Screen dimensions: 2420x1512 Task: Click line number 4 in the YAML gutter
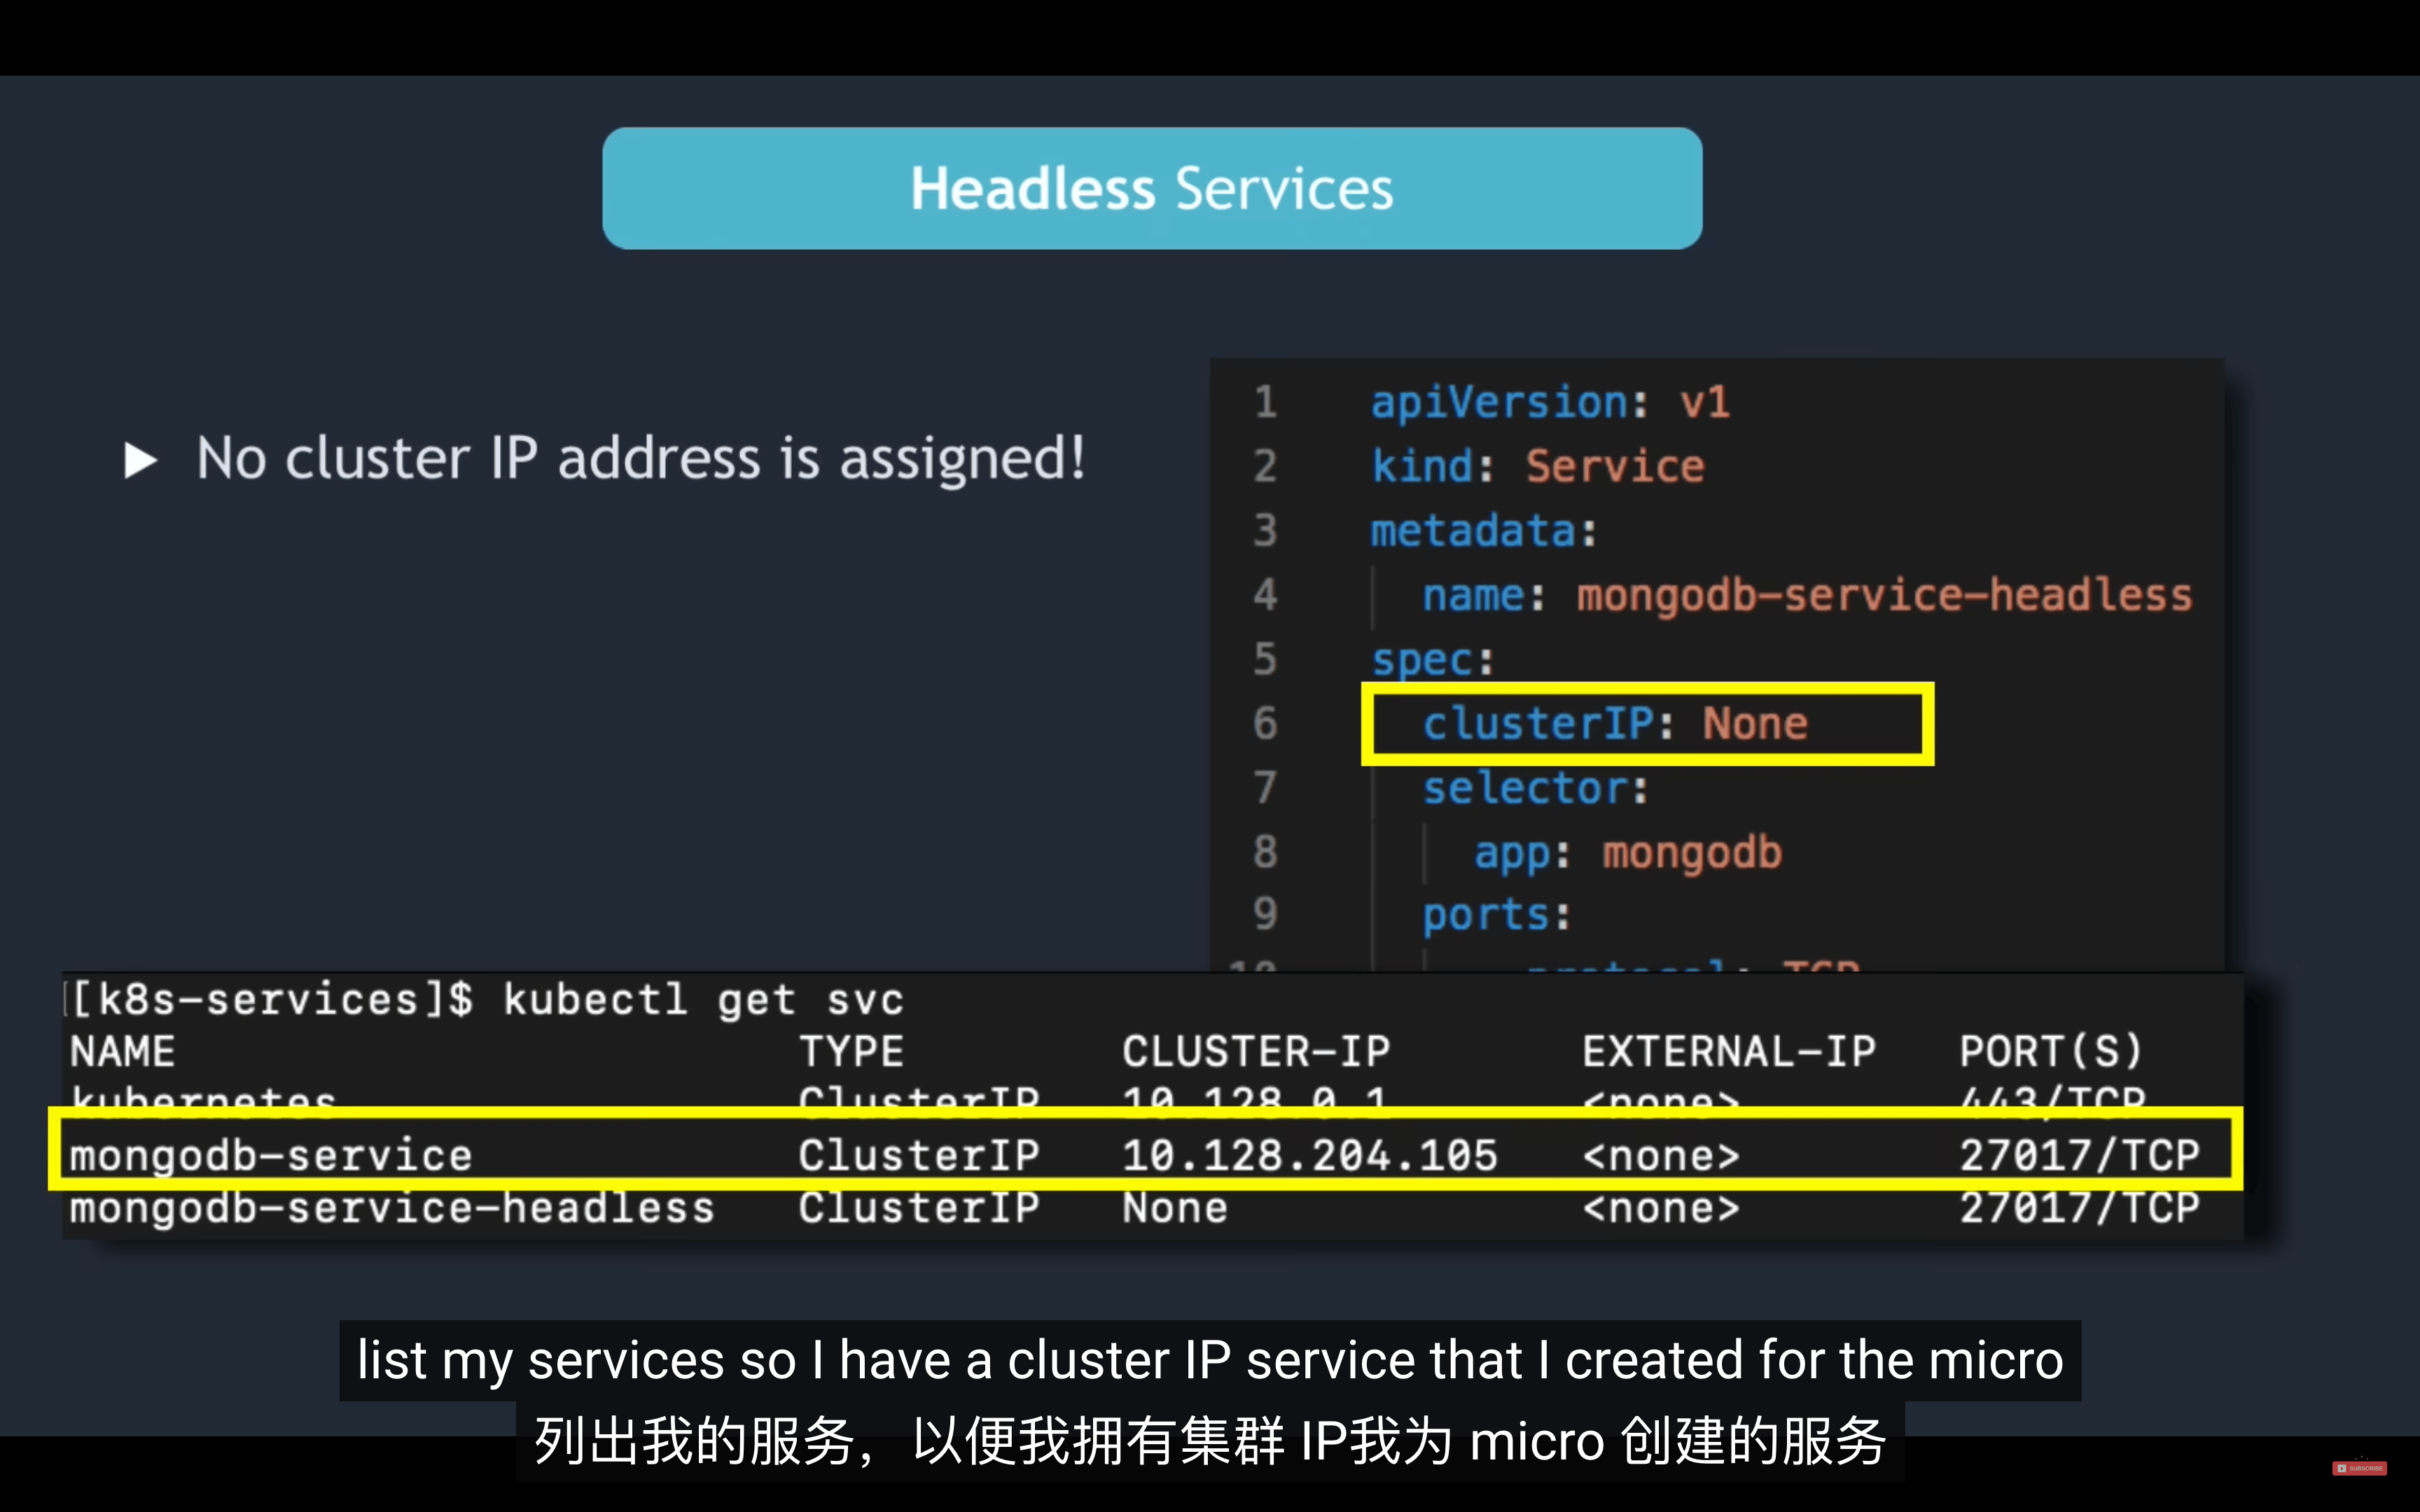coord(1266,595)
